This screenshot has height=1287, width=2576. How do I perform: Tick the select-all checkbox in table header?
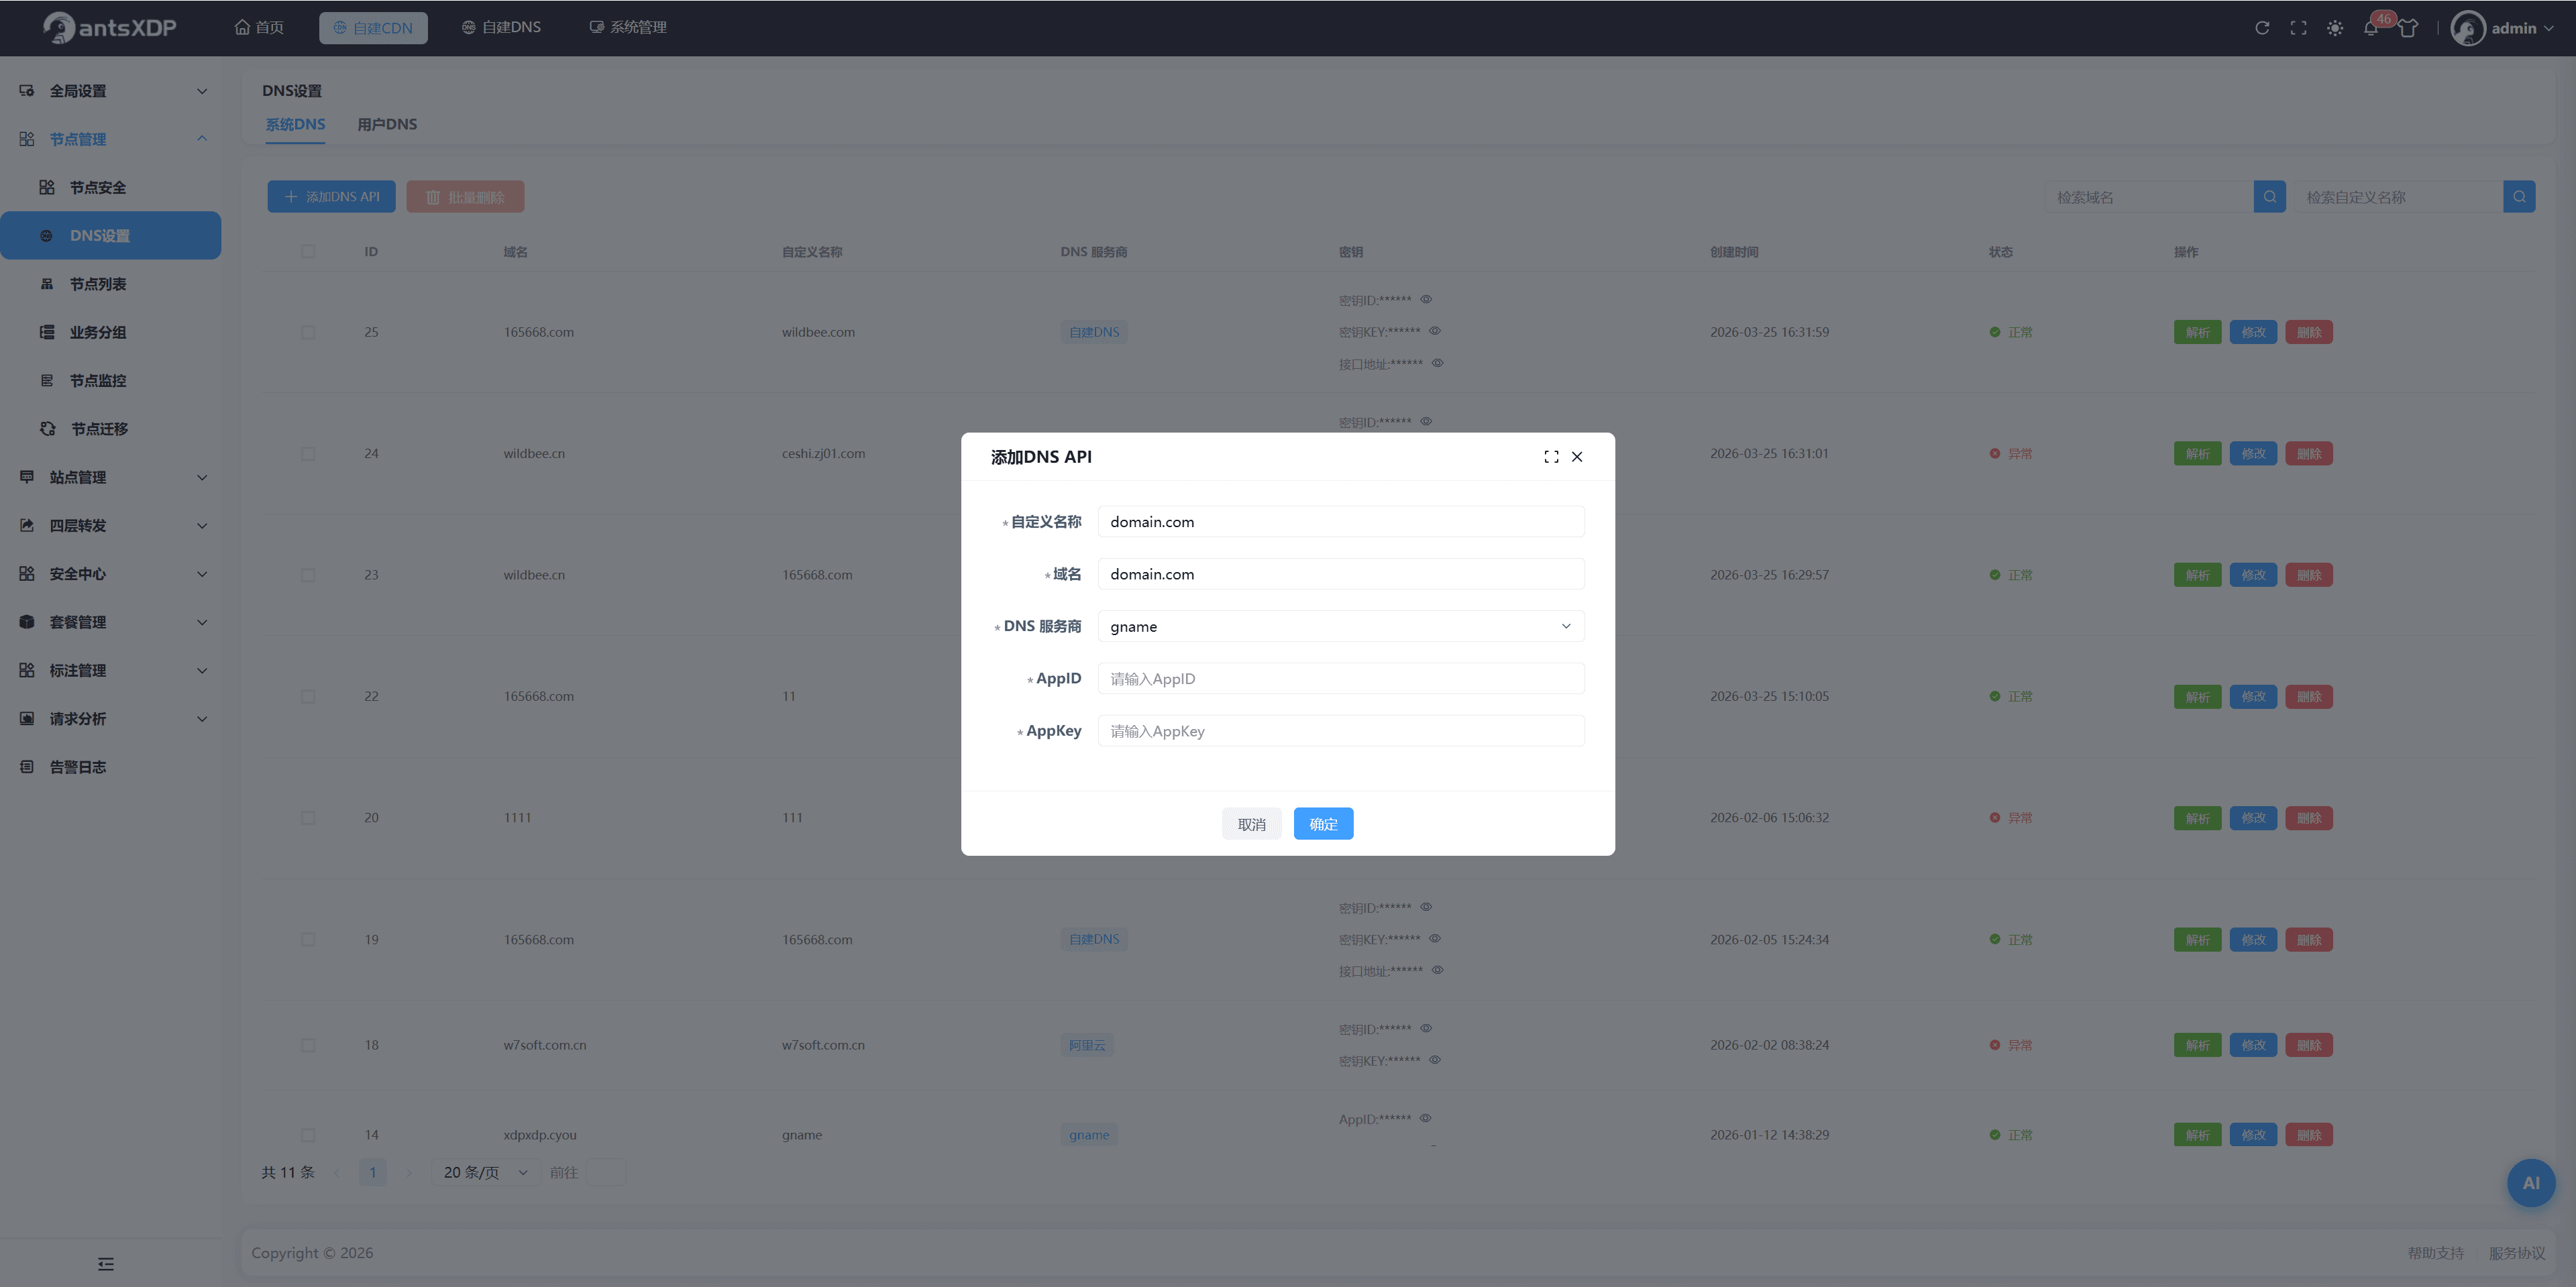(308, 252)
